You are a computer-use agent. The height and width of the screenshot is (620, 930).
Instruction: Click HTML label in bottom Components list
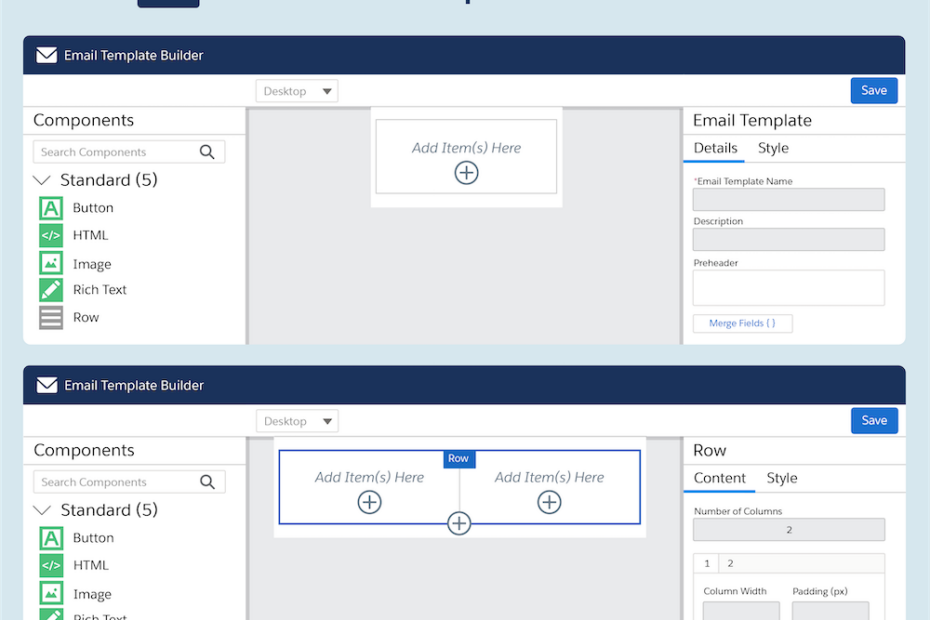pos(90,565)
